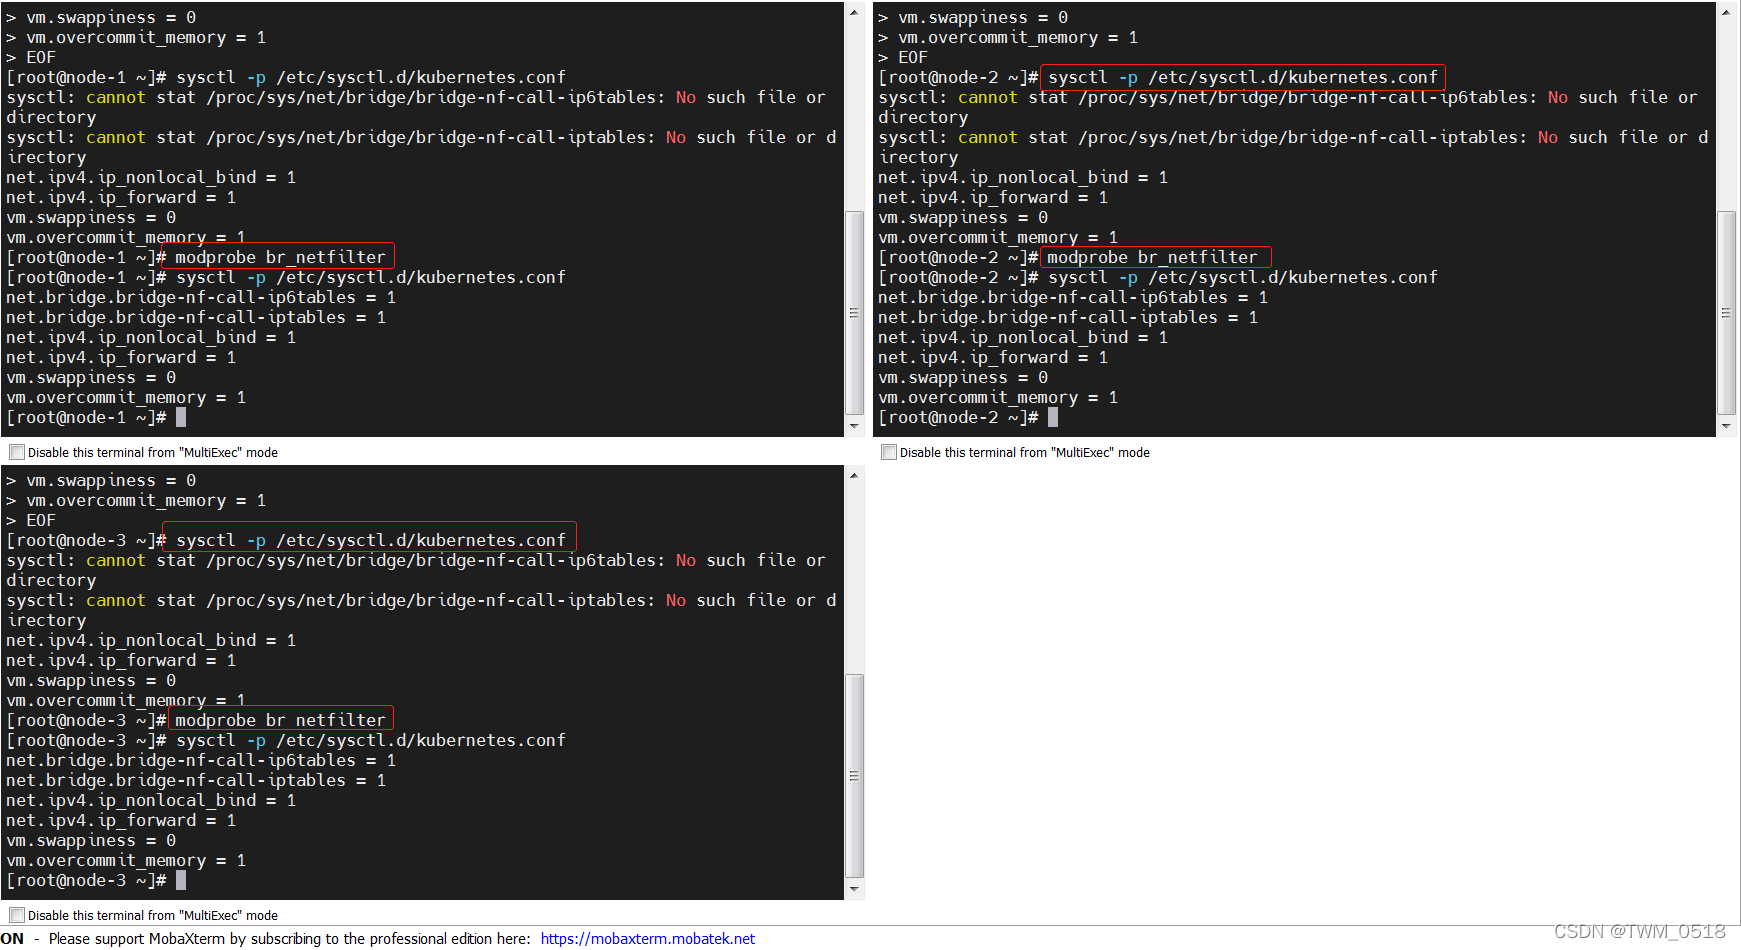
Task: Disable node-3 terminal from MultiExec mode
Action: (x=17, y=915)
